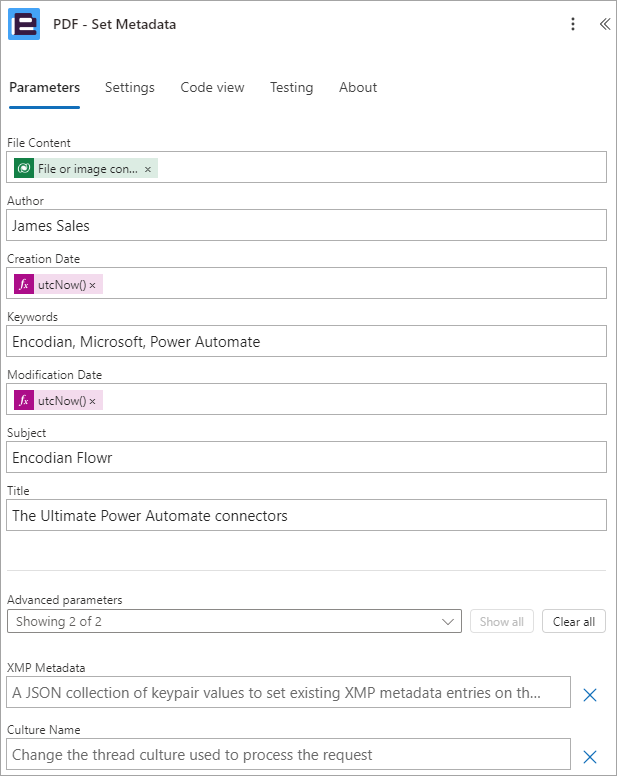Switch to the Settings tab
617x776 pixels.
(x=130, y=88)
